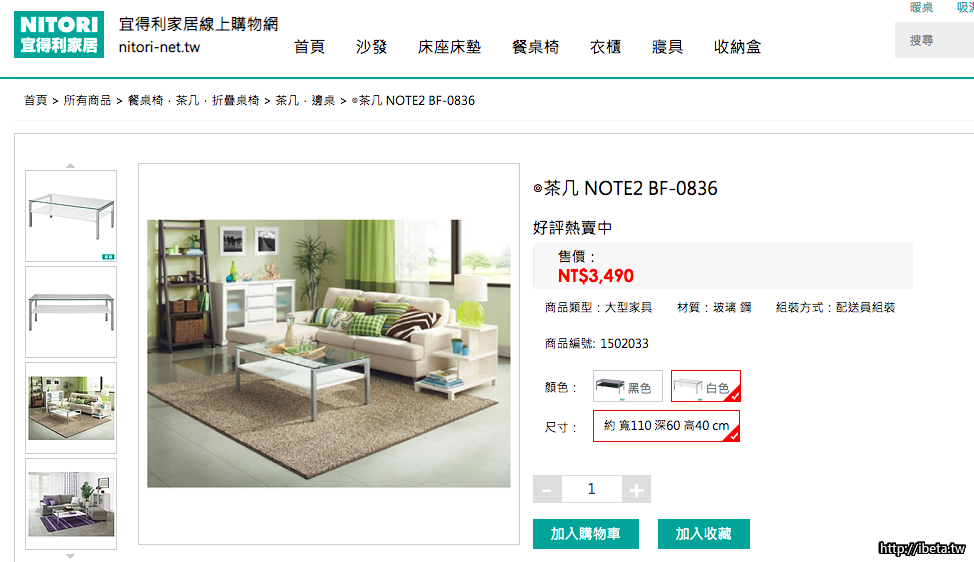Choose the 黑色 color option
This screenshot has width=974, height=562.
coord(628,386)
